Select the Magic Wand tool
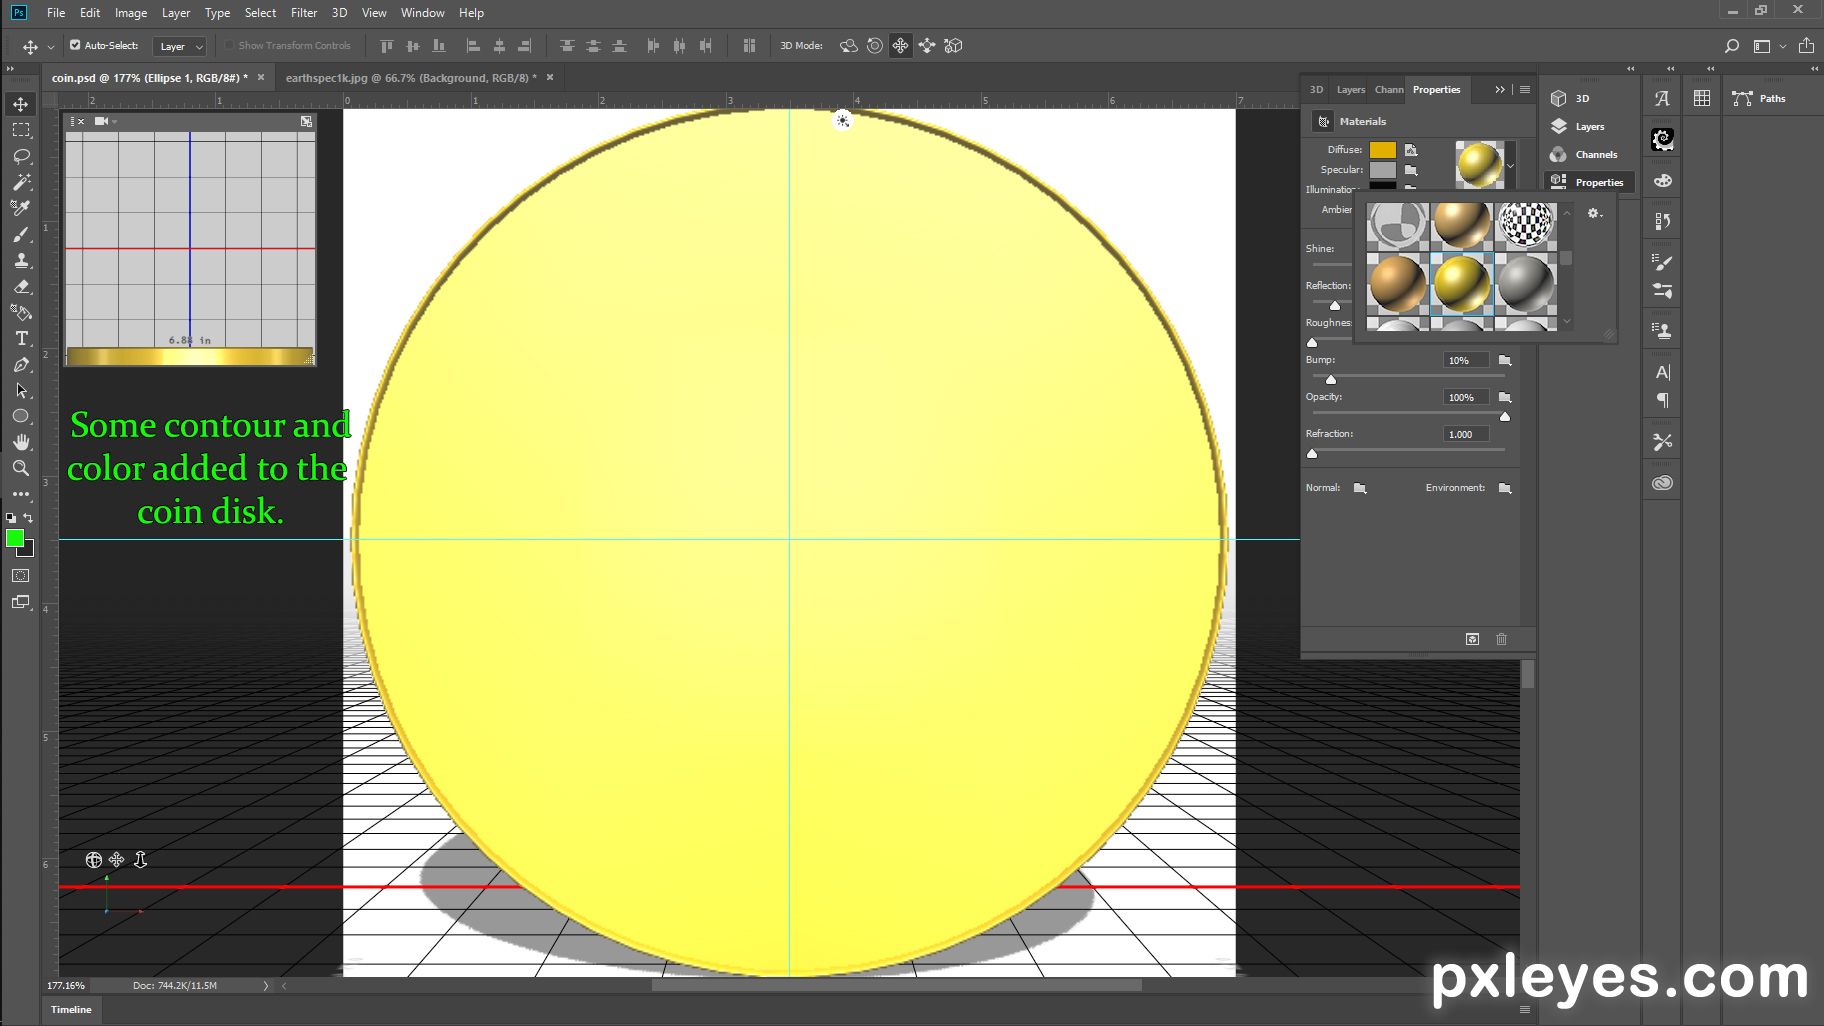This screenshot has width=1824, height=1026. [21, 182]
